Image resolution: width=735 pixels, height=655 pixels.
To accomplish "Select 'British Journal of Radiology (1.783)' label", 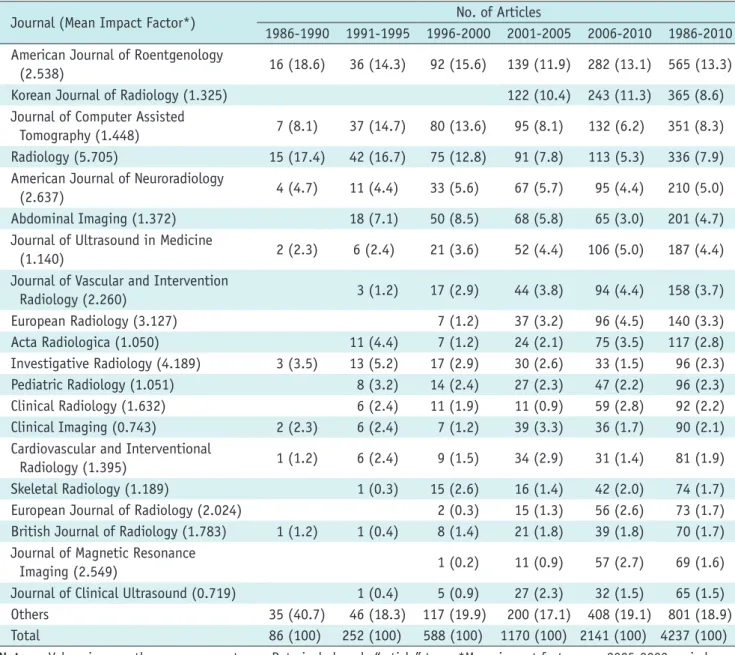I will coord(118,532).
